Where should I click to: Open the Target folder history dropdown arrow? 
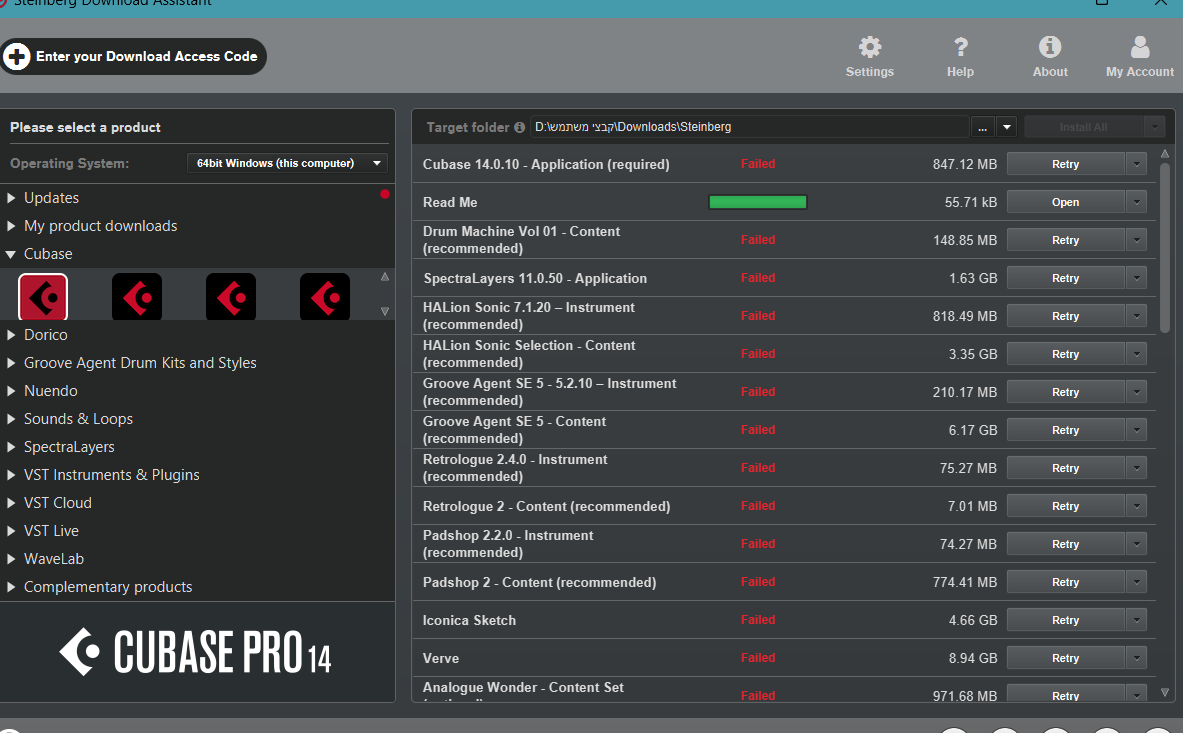(x=1006, y=127)
